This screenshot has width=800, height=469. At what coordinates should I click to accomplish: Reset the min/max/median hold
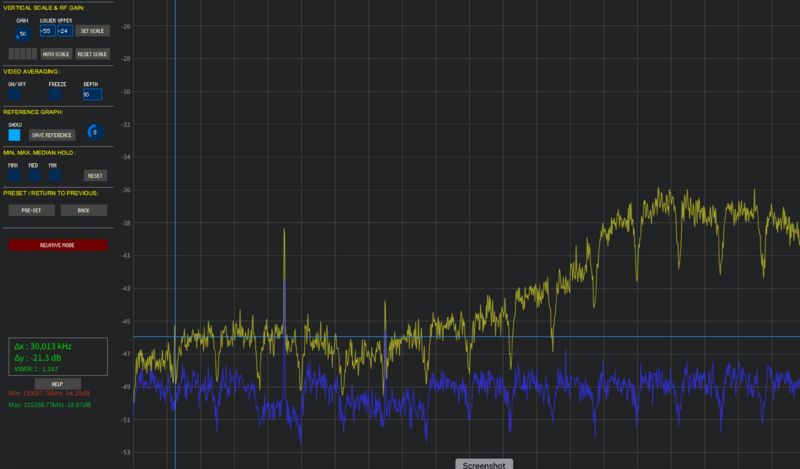coord(95,175)
